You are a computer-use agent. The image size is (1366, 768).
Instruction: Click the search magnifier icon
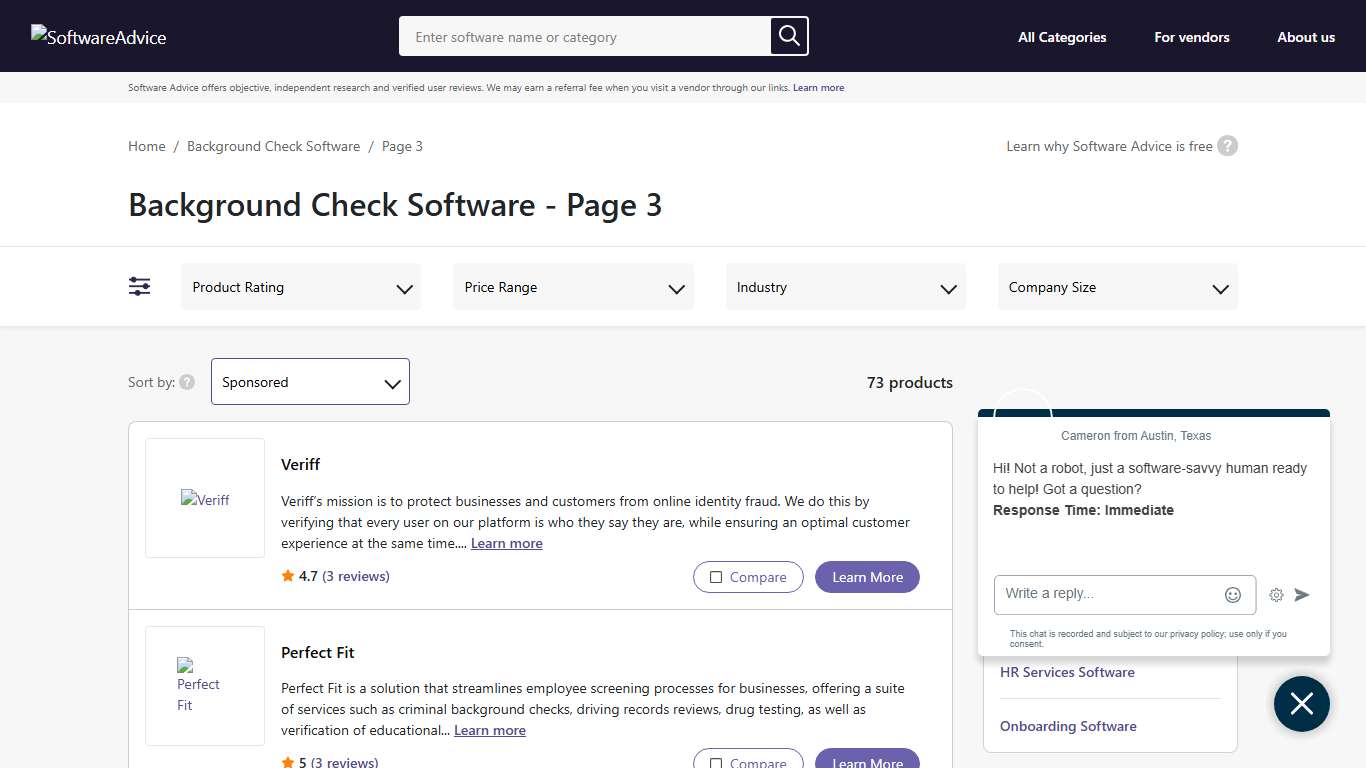click(788, 36)
